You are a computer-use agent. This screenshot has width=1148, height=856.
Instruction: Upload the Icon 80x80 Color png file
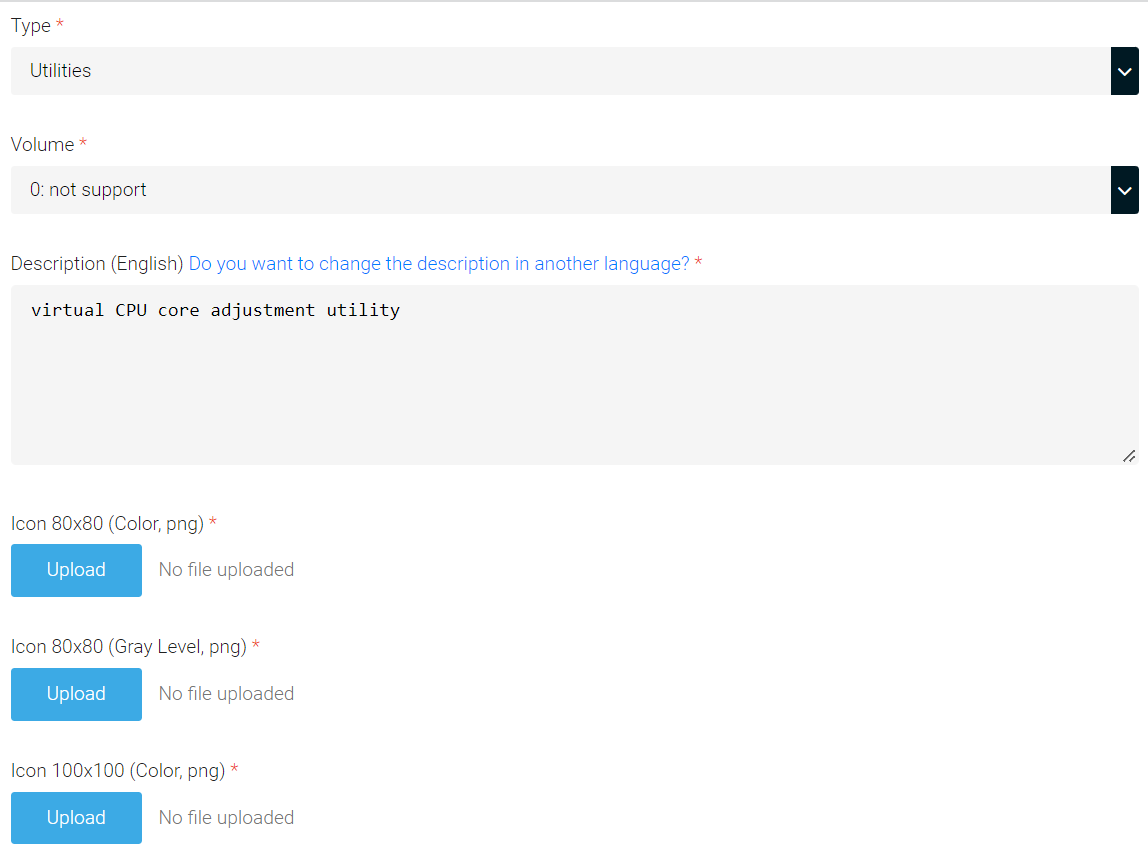76,570
